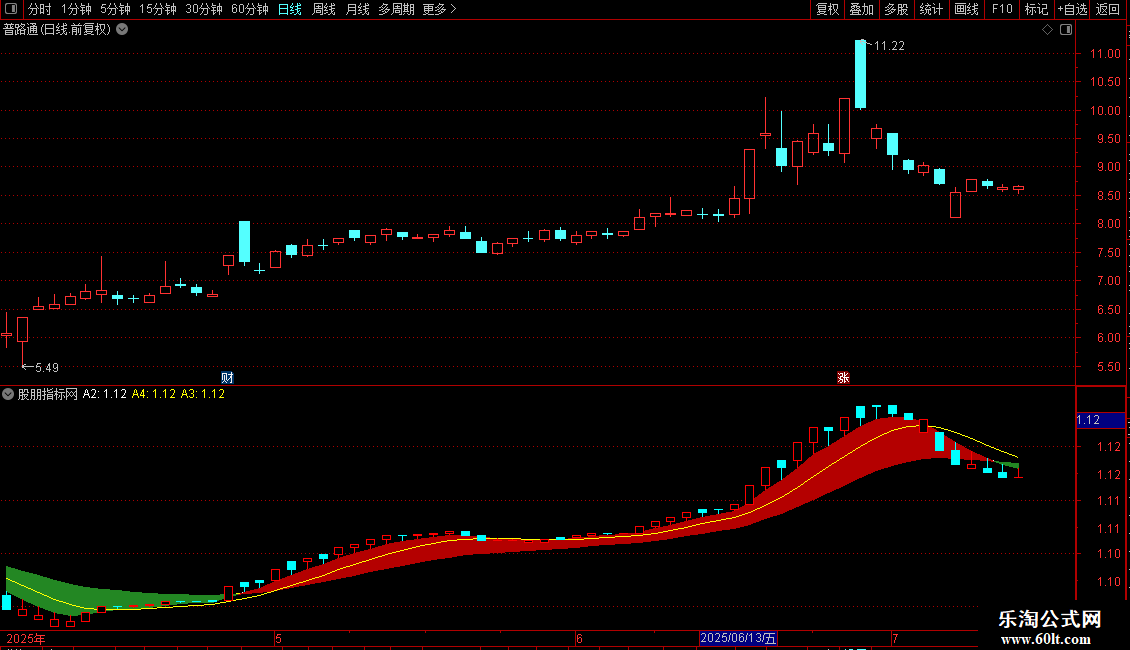This screenshot has width=1130, height=650.
Task: Click the 11.00 price axis label
Action: (x=1105, y=54)
